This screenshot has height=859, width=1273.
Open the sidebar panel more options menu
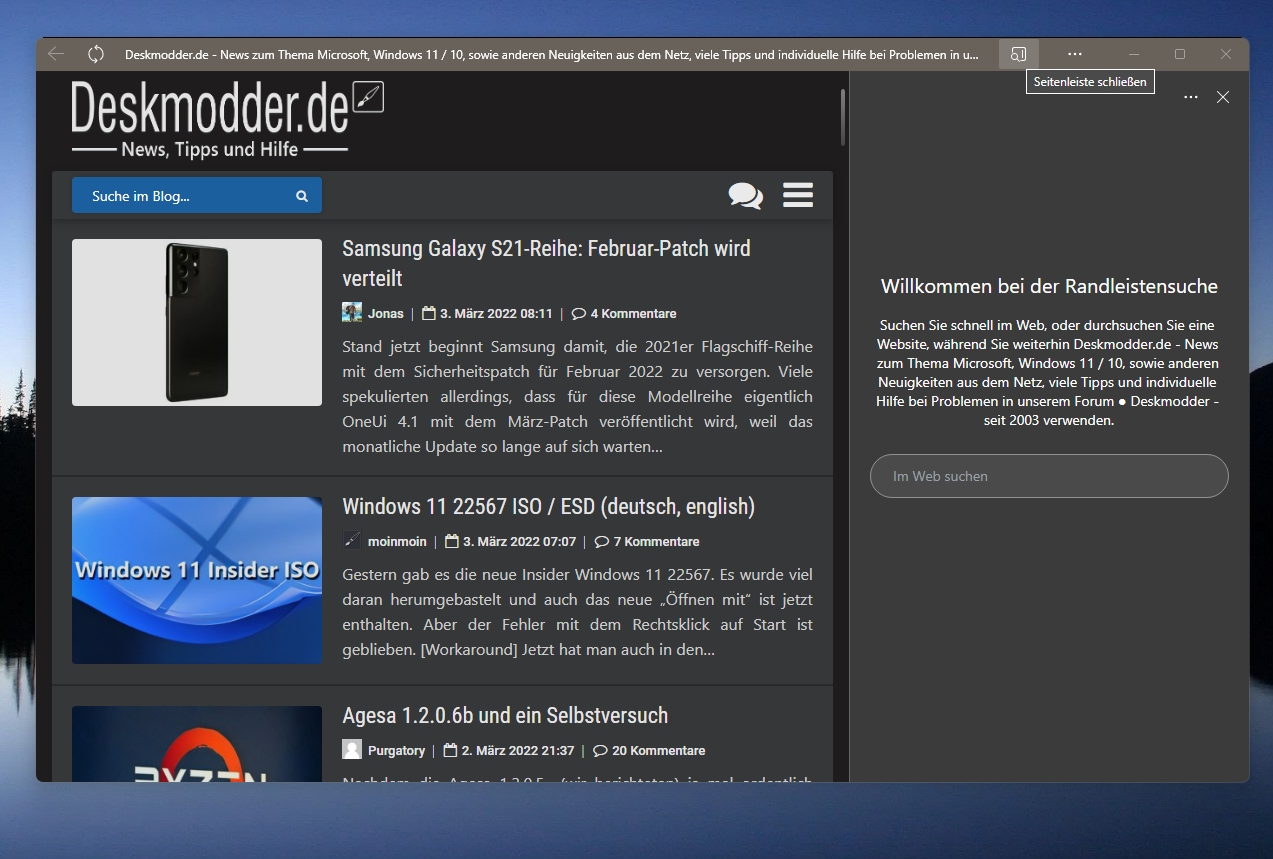pyautogui.click(x=1190, y=97)
